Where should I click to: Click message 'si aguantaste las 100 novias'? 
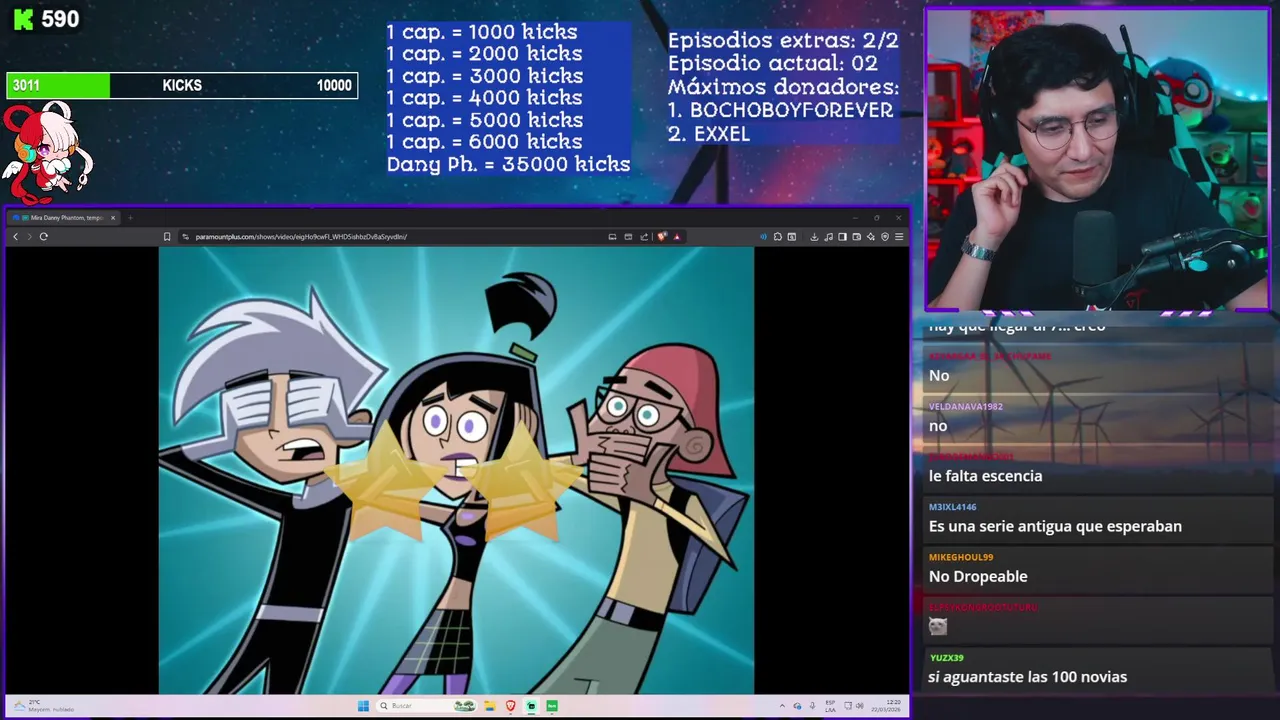click(x=1027, y=677)
